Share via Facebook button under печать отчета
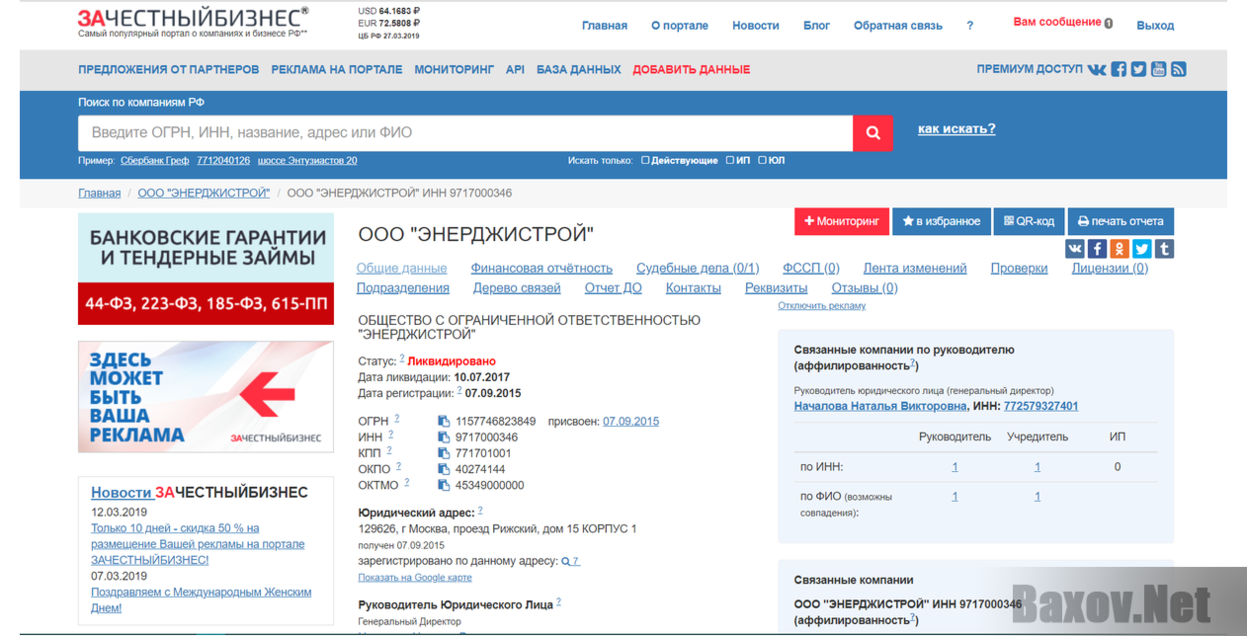Image resolution: width=1247 pixels, height=636 pixels. click(1097, 249)
